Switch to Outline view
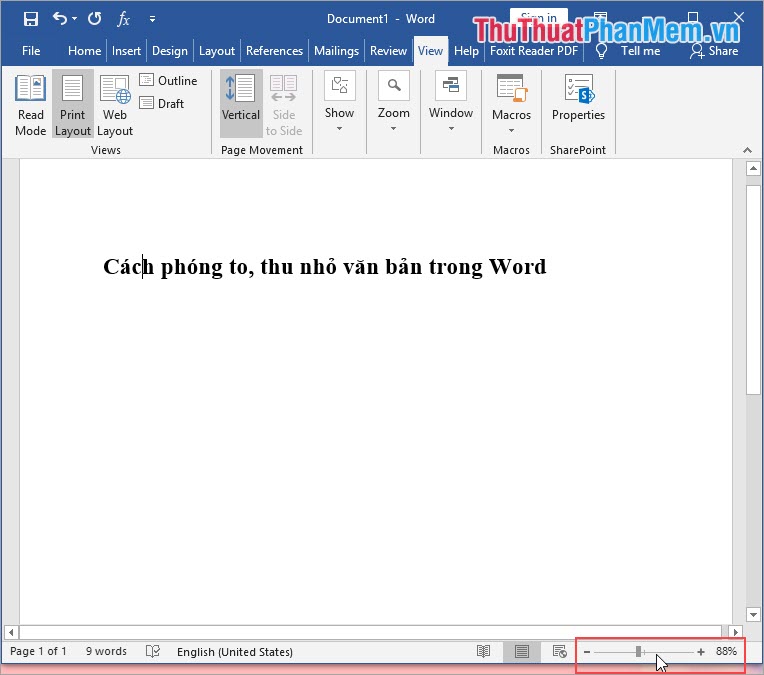Screen dimensions: 764x675 (169, 80)
